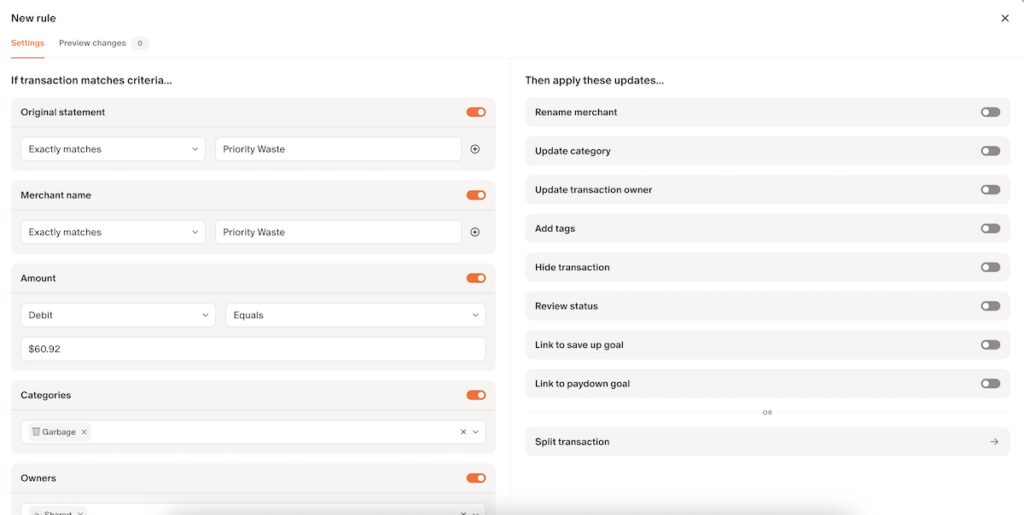Click the Link to paydown goal label

click(583, 383)
